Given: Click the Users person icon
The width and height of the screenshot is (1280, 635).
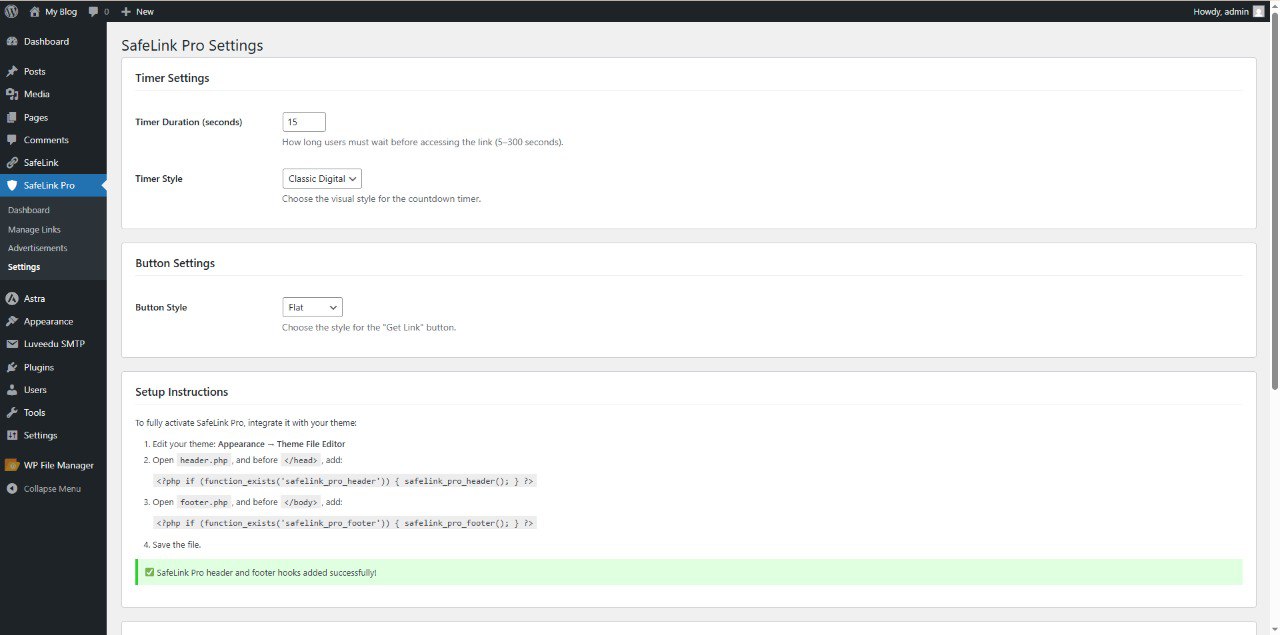Looking at the screenshot, I should coord(12,390).
